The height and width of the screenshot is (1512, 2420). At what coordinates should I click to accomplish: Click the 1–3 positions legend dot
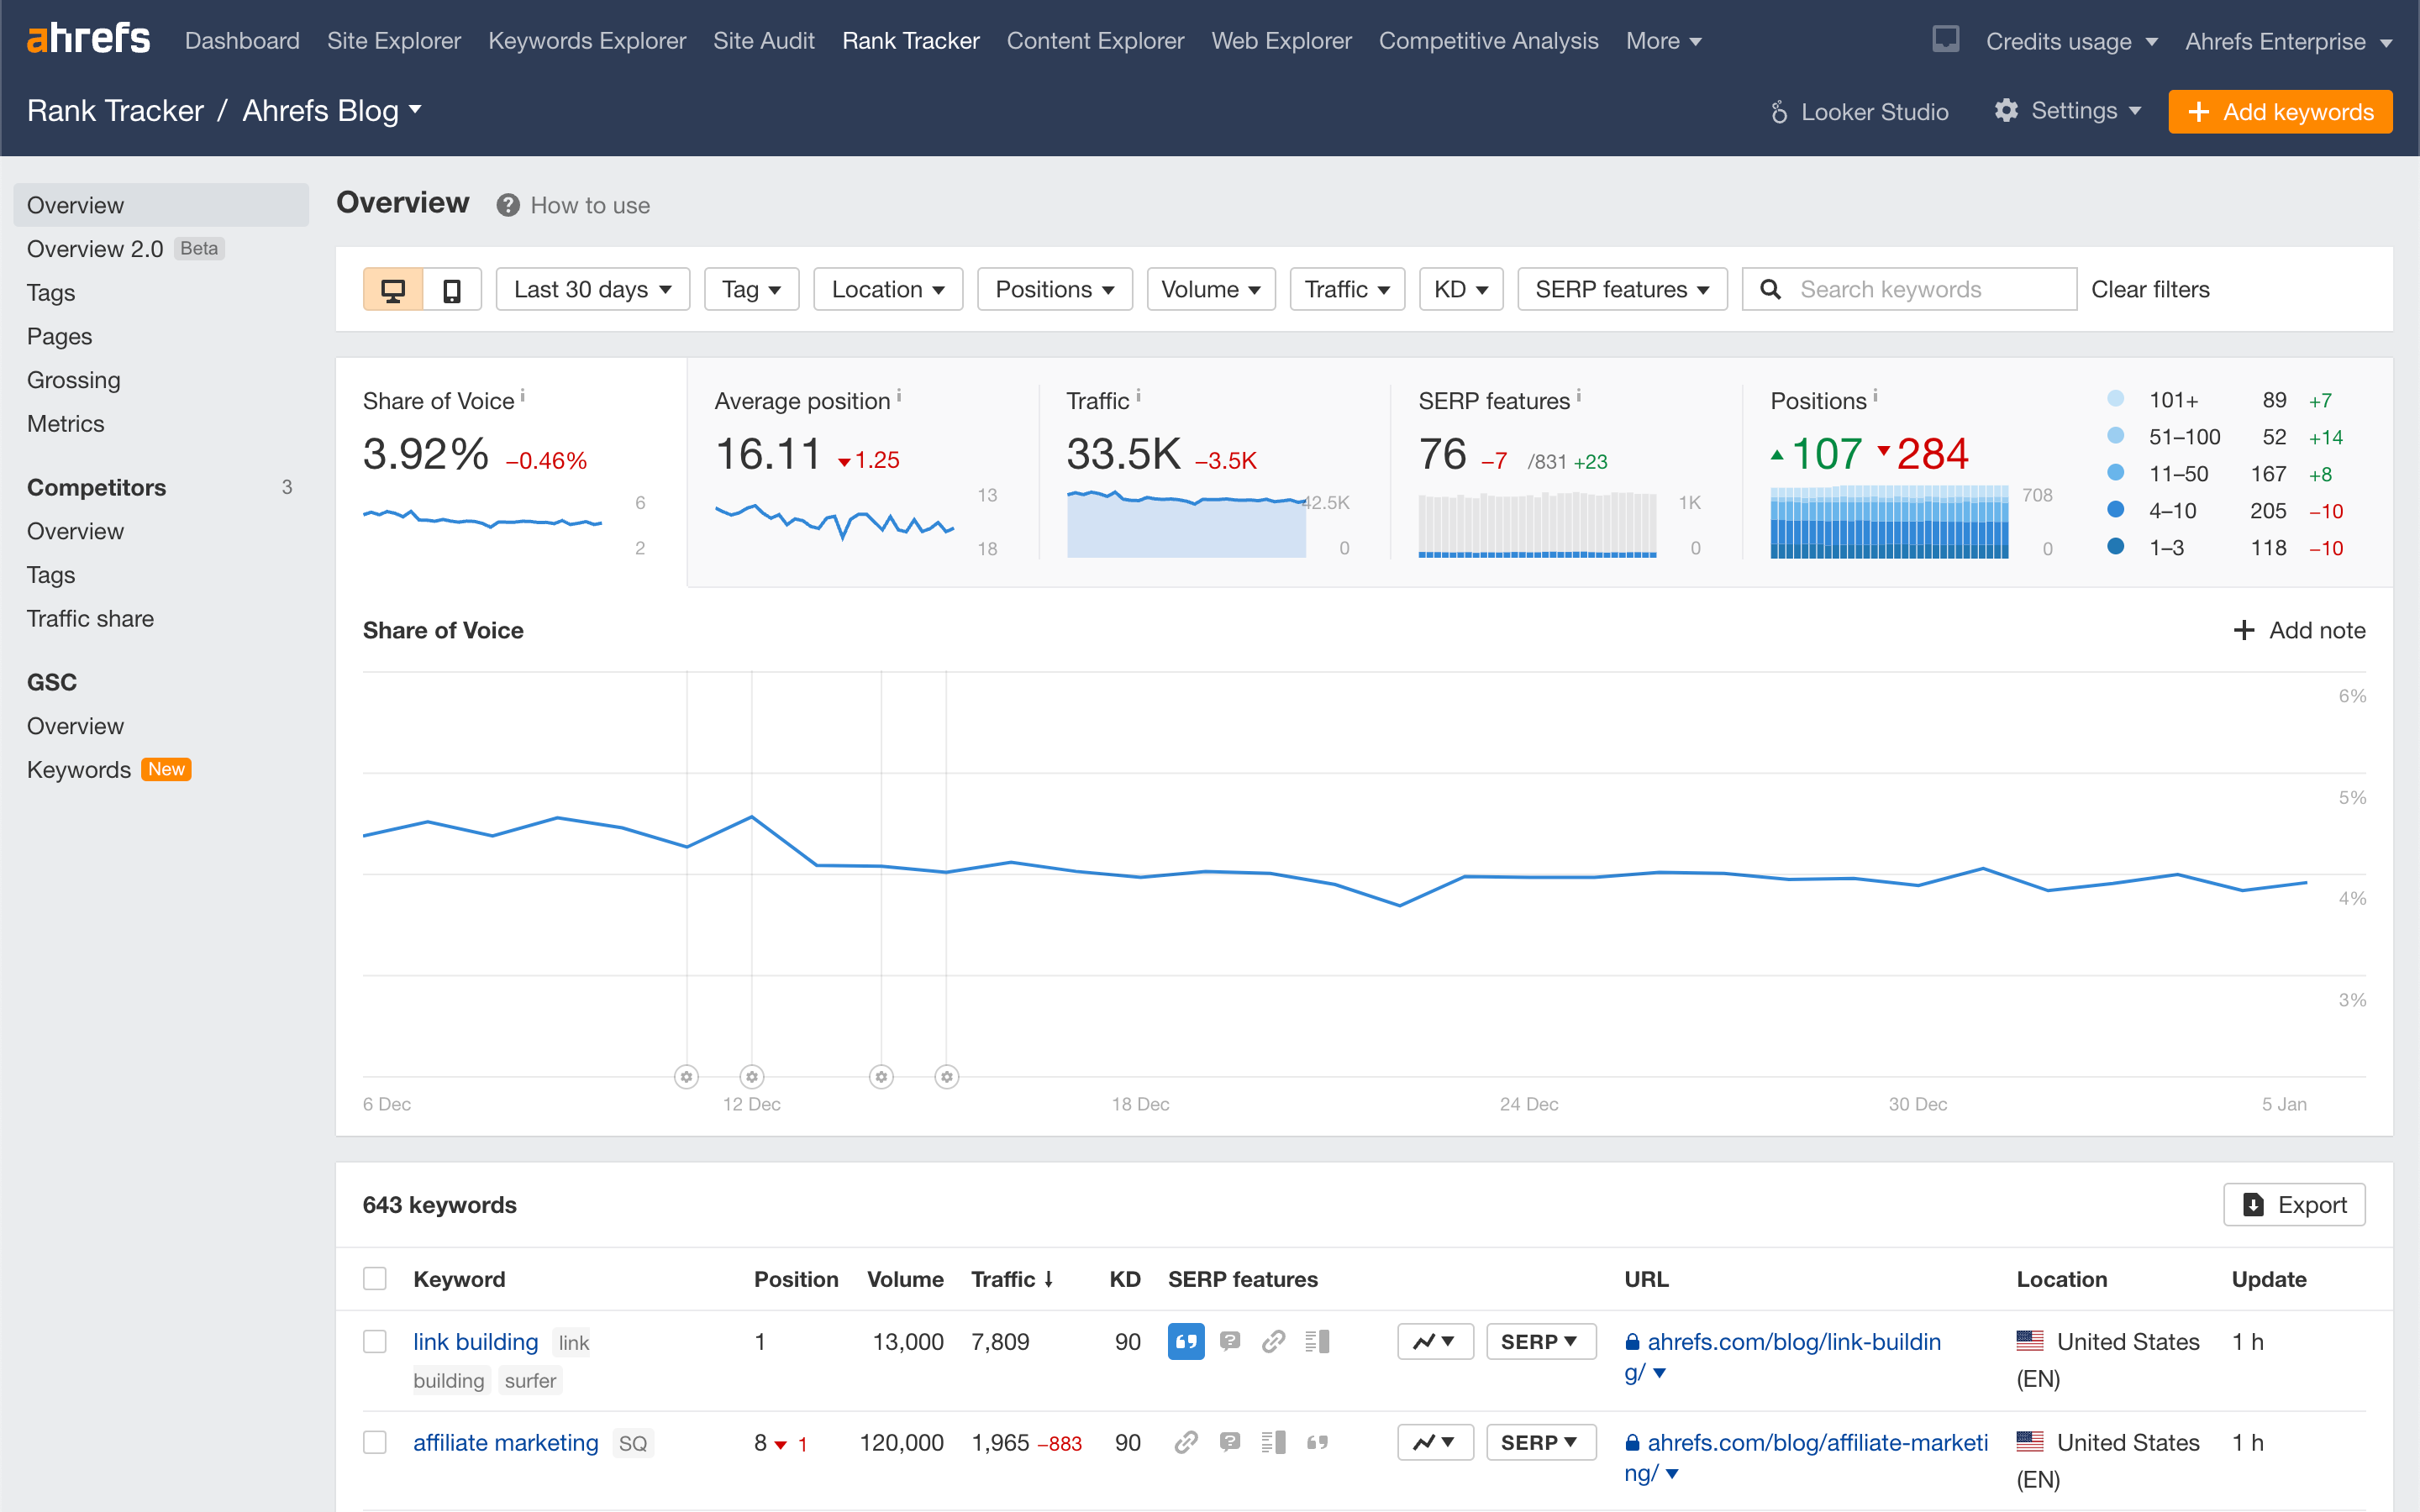2115,547
